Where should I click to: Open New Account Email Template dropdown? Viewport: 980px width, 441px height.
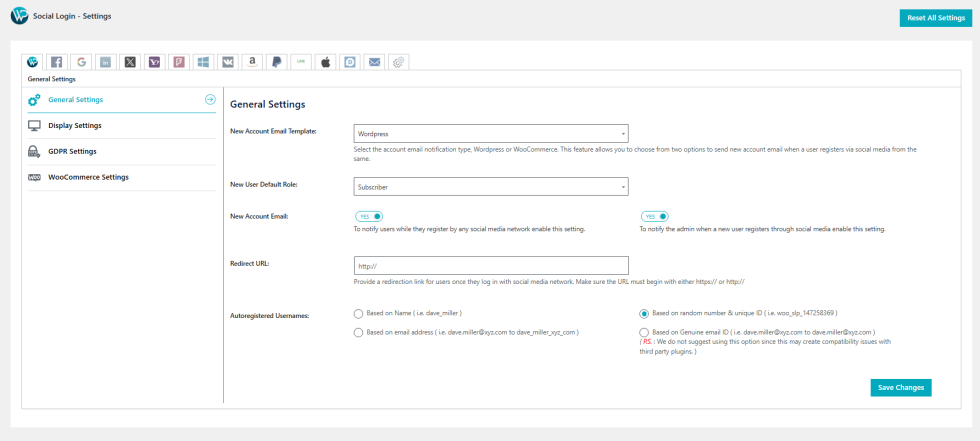click(491, 133)
